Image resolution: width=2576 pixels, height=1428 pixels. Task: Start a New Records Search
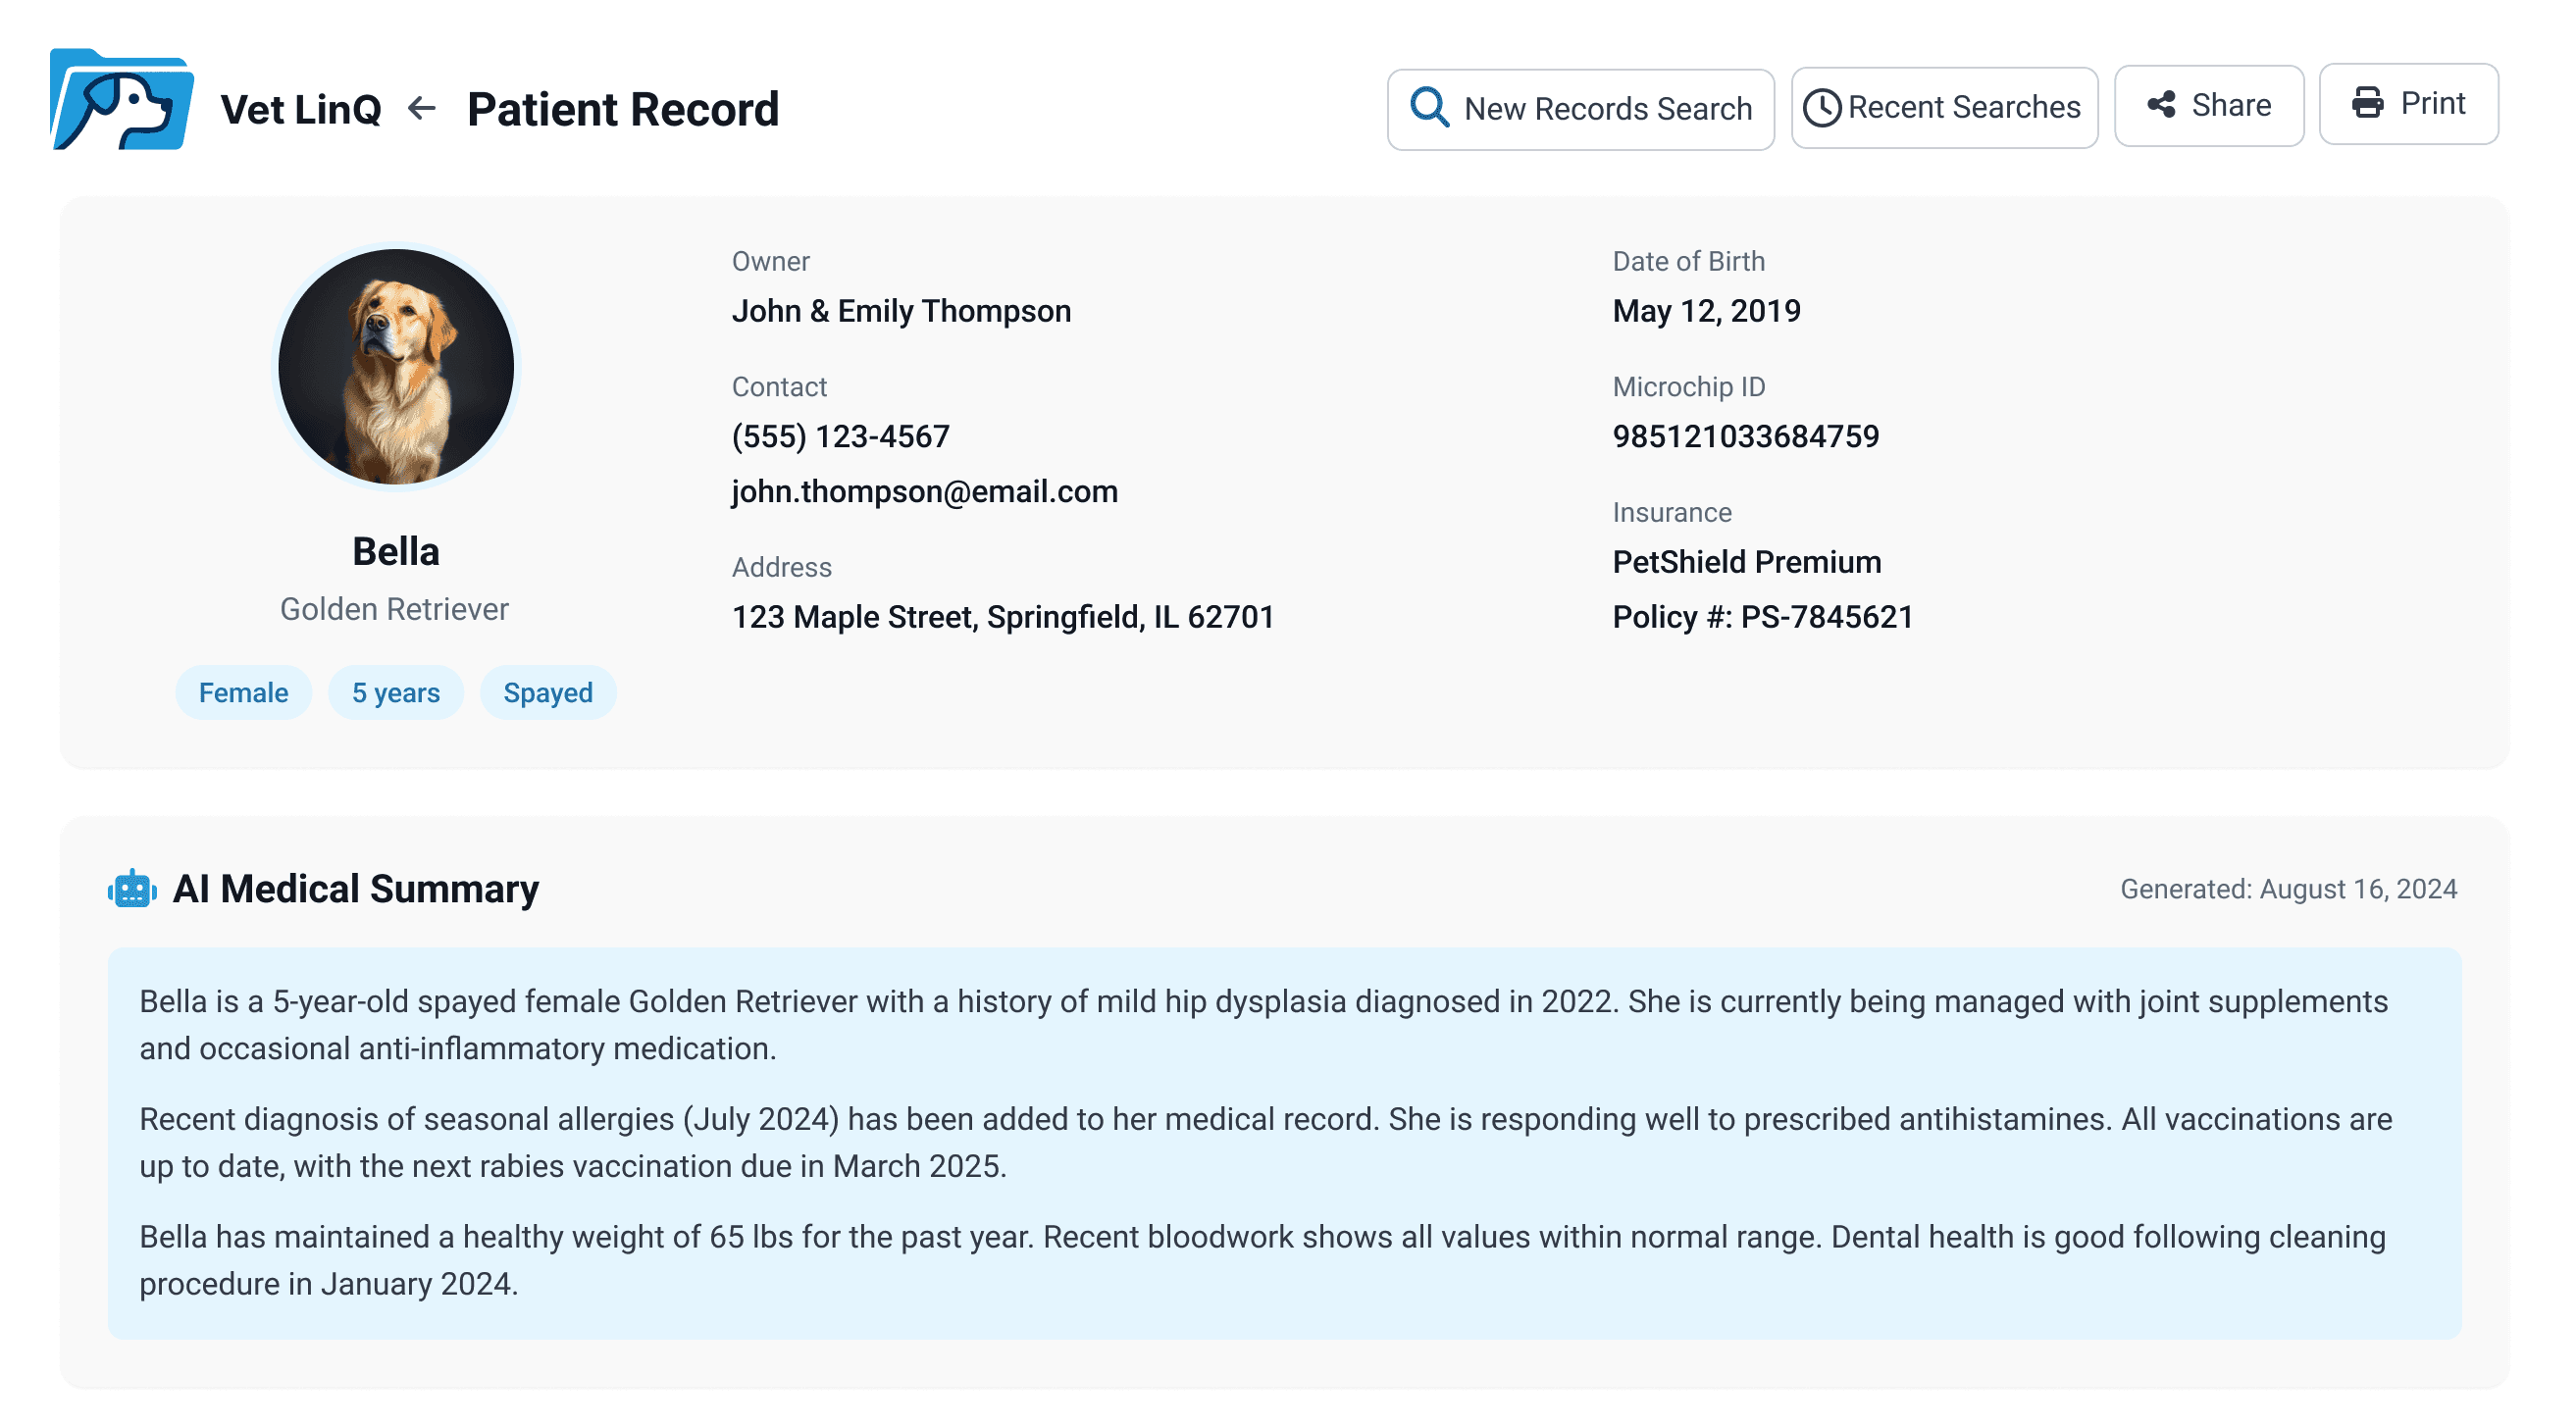[x=1580, y=107]
